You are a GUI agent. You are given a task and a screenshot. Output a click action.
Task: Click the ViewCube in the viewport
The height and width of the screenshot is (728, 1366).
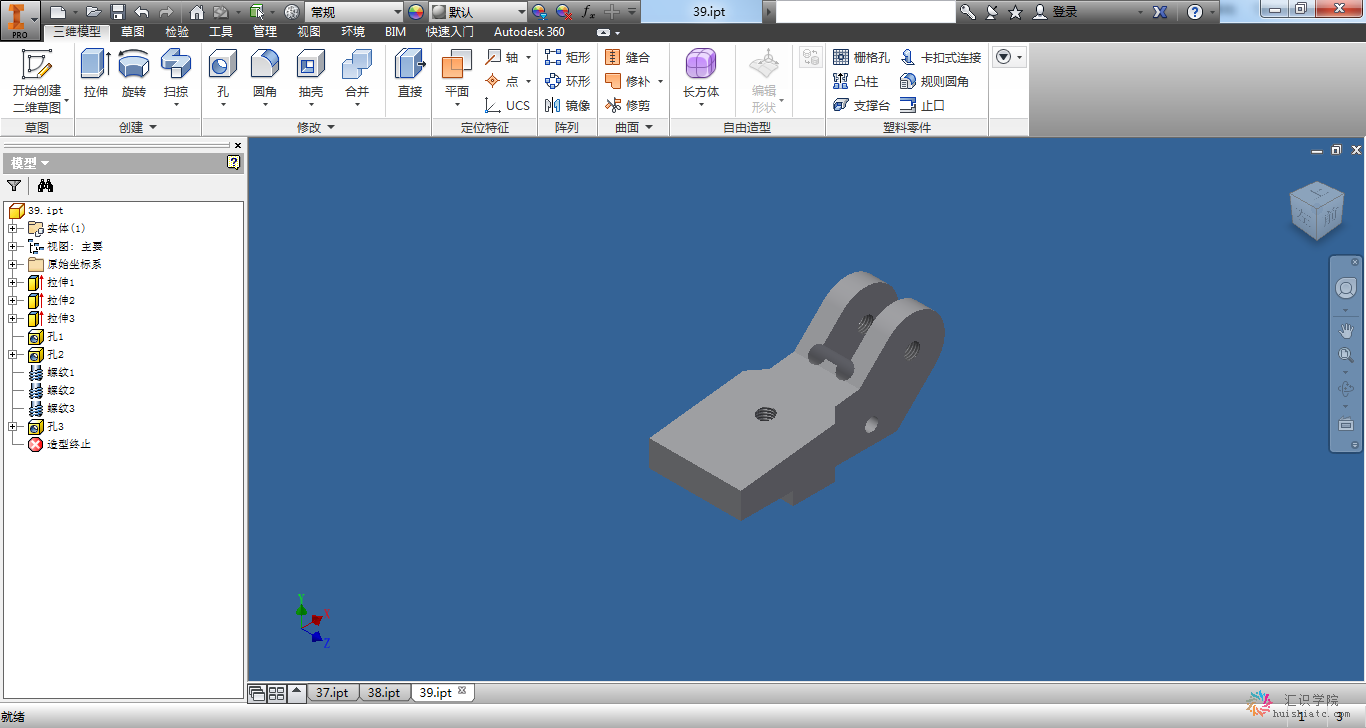coord(1316,210)
